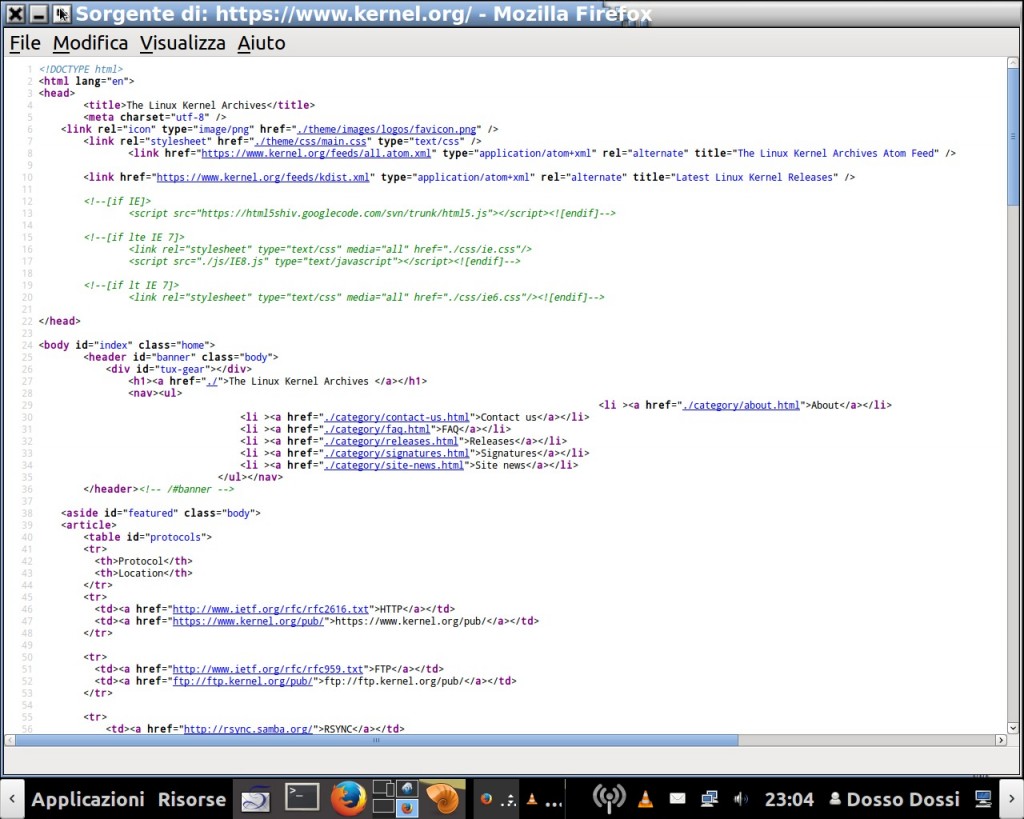This screenshot has width=1024, height=819.
Task: Click the '</head>' closing tag
Action: click(x=59, y=321)
